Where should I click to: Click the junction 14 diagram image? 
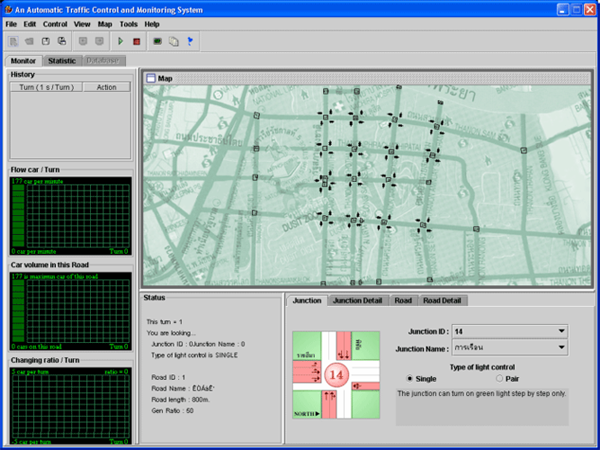[335, 375]
